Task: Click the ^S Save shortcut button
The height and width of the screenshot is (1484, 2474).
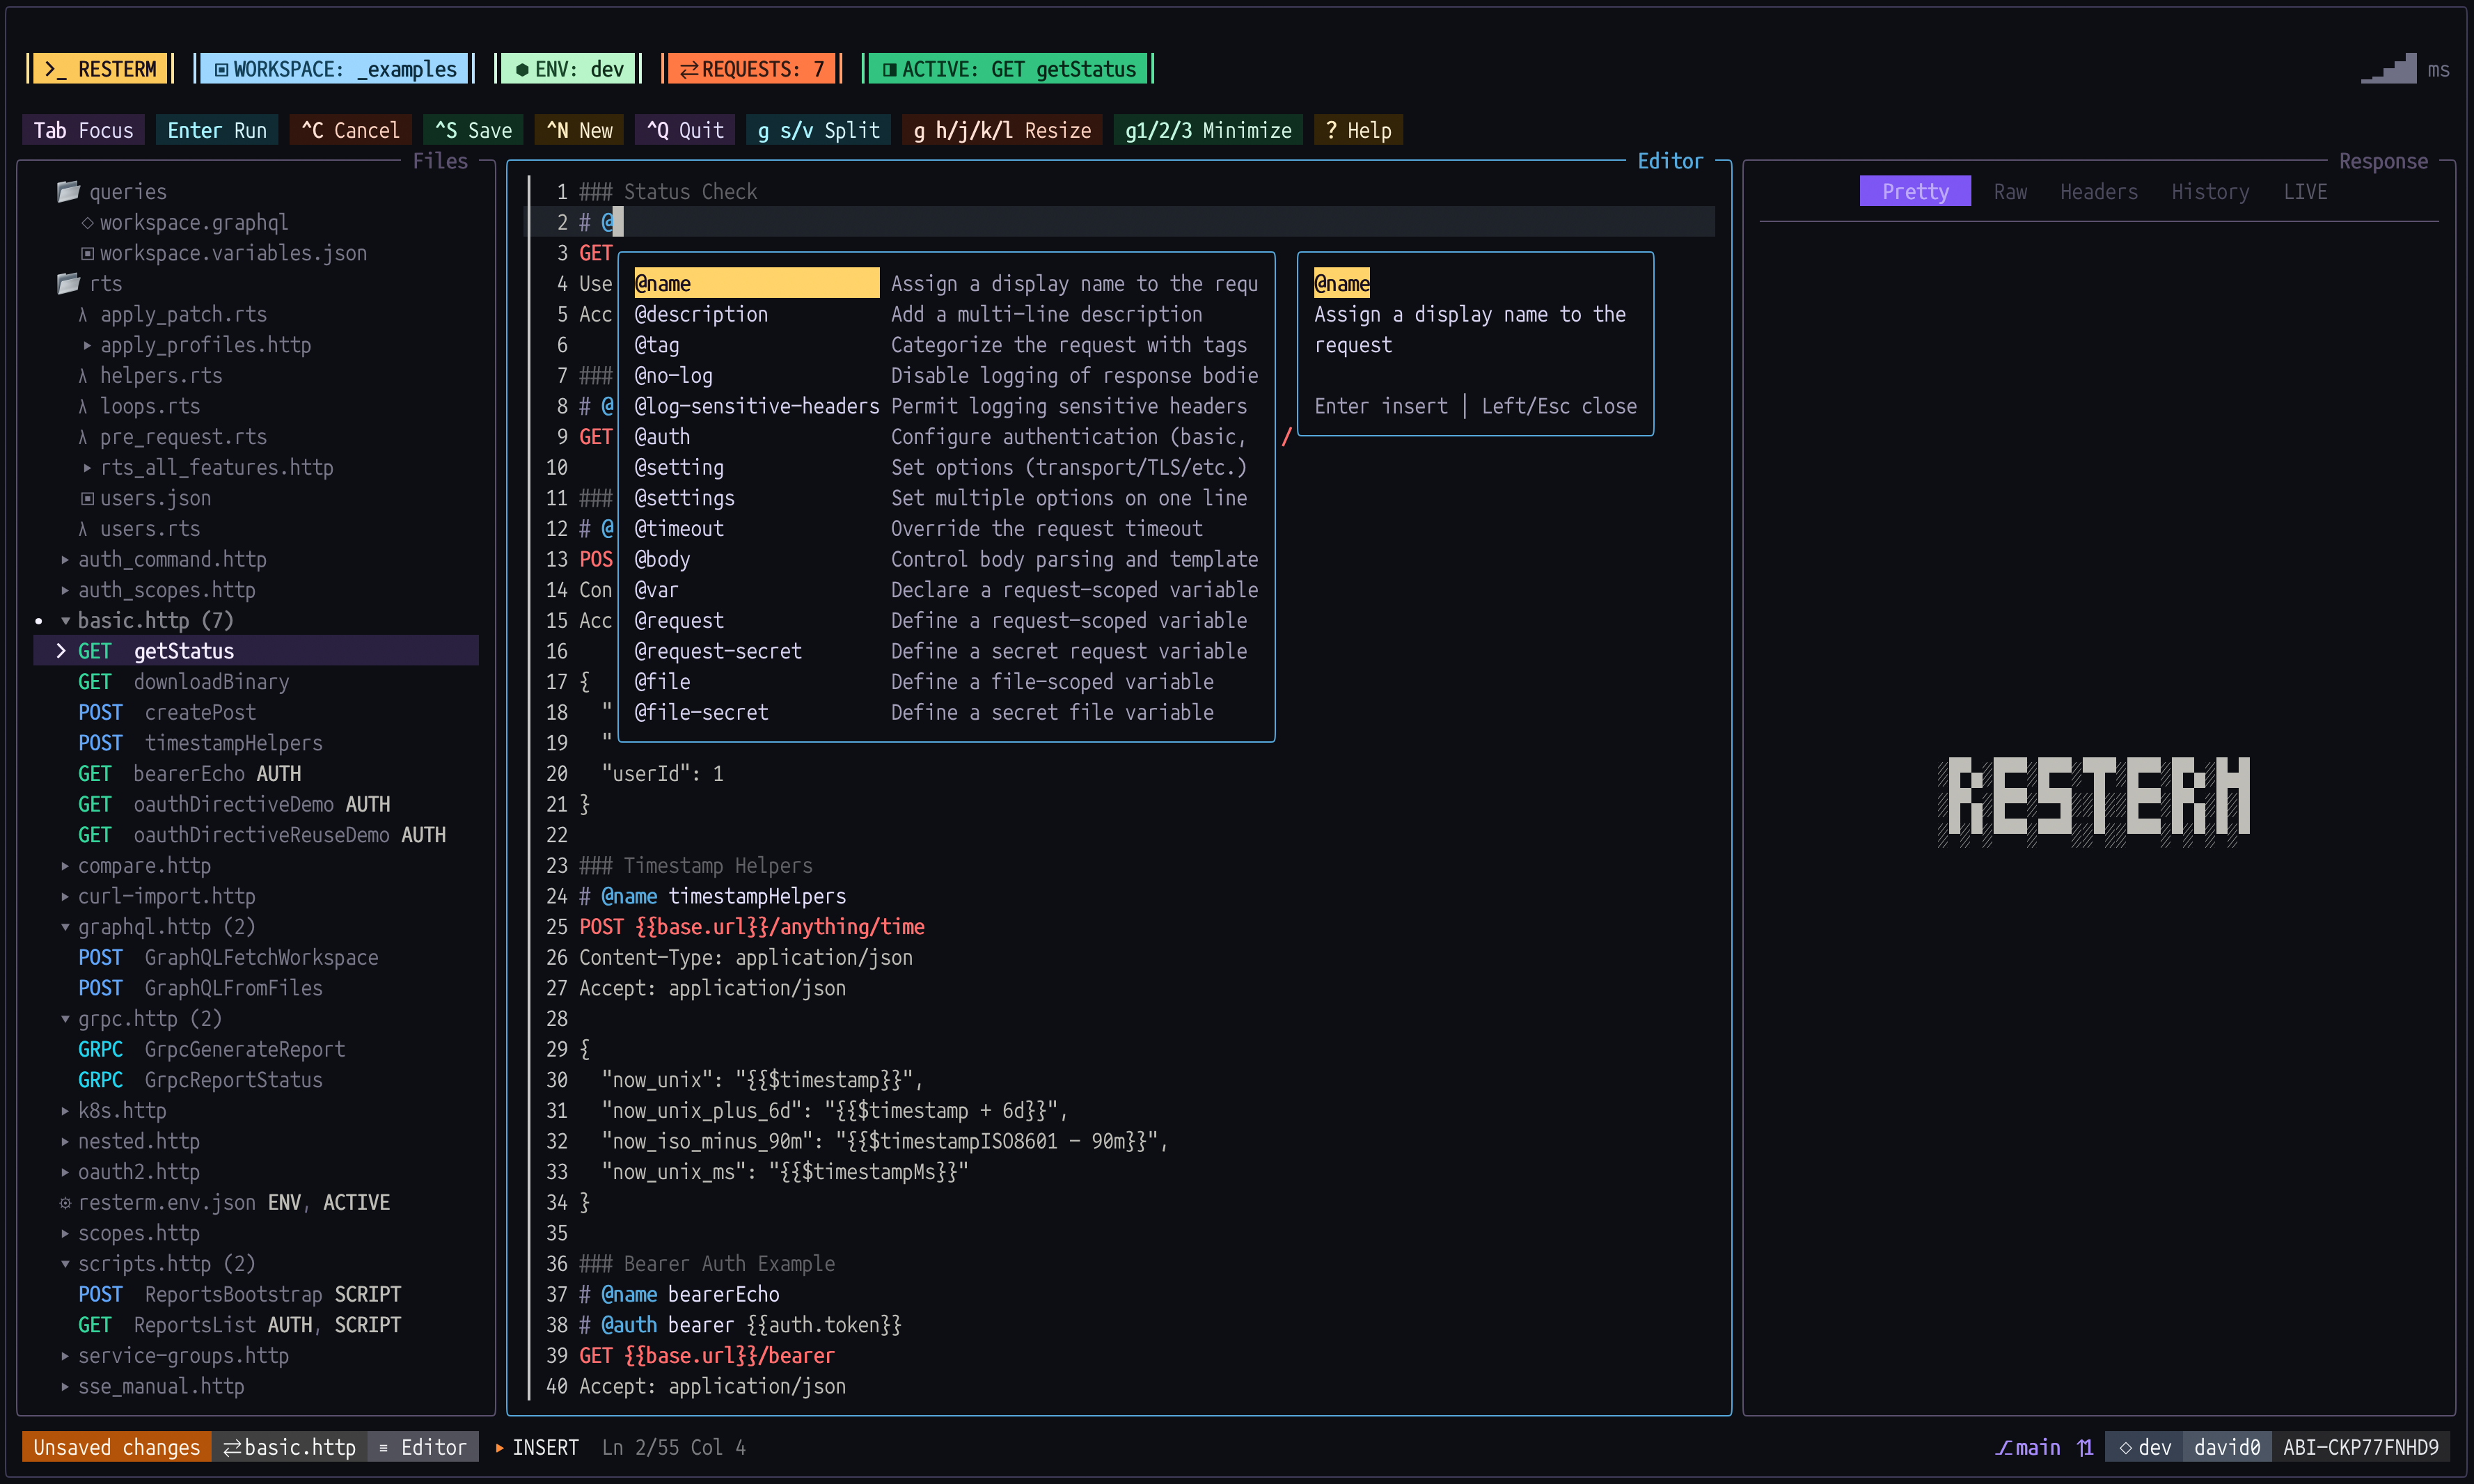Action: [473, 130]
